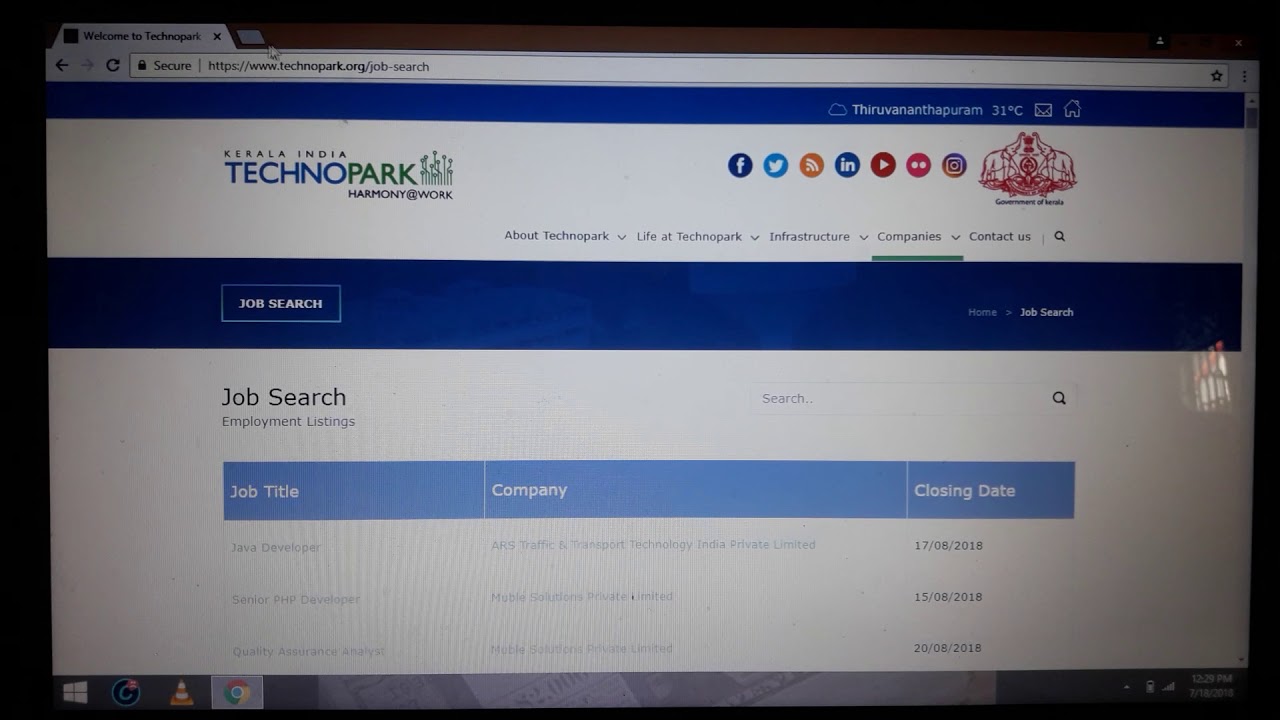Click the taskbar clock
Screen dimensions: 1280x720
[1211, 686]
